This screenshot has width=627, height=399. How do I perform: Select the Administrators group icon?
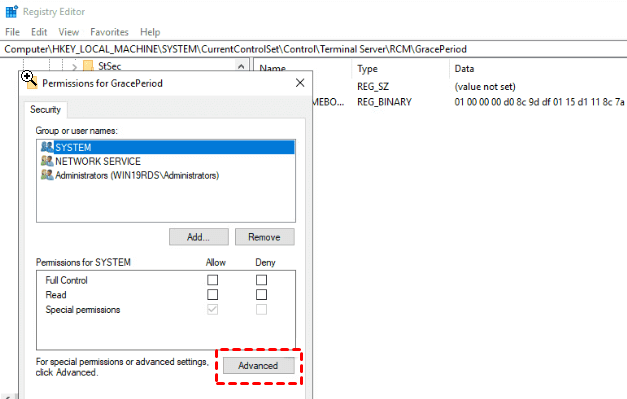point(47,175)
